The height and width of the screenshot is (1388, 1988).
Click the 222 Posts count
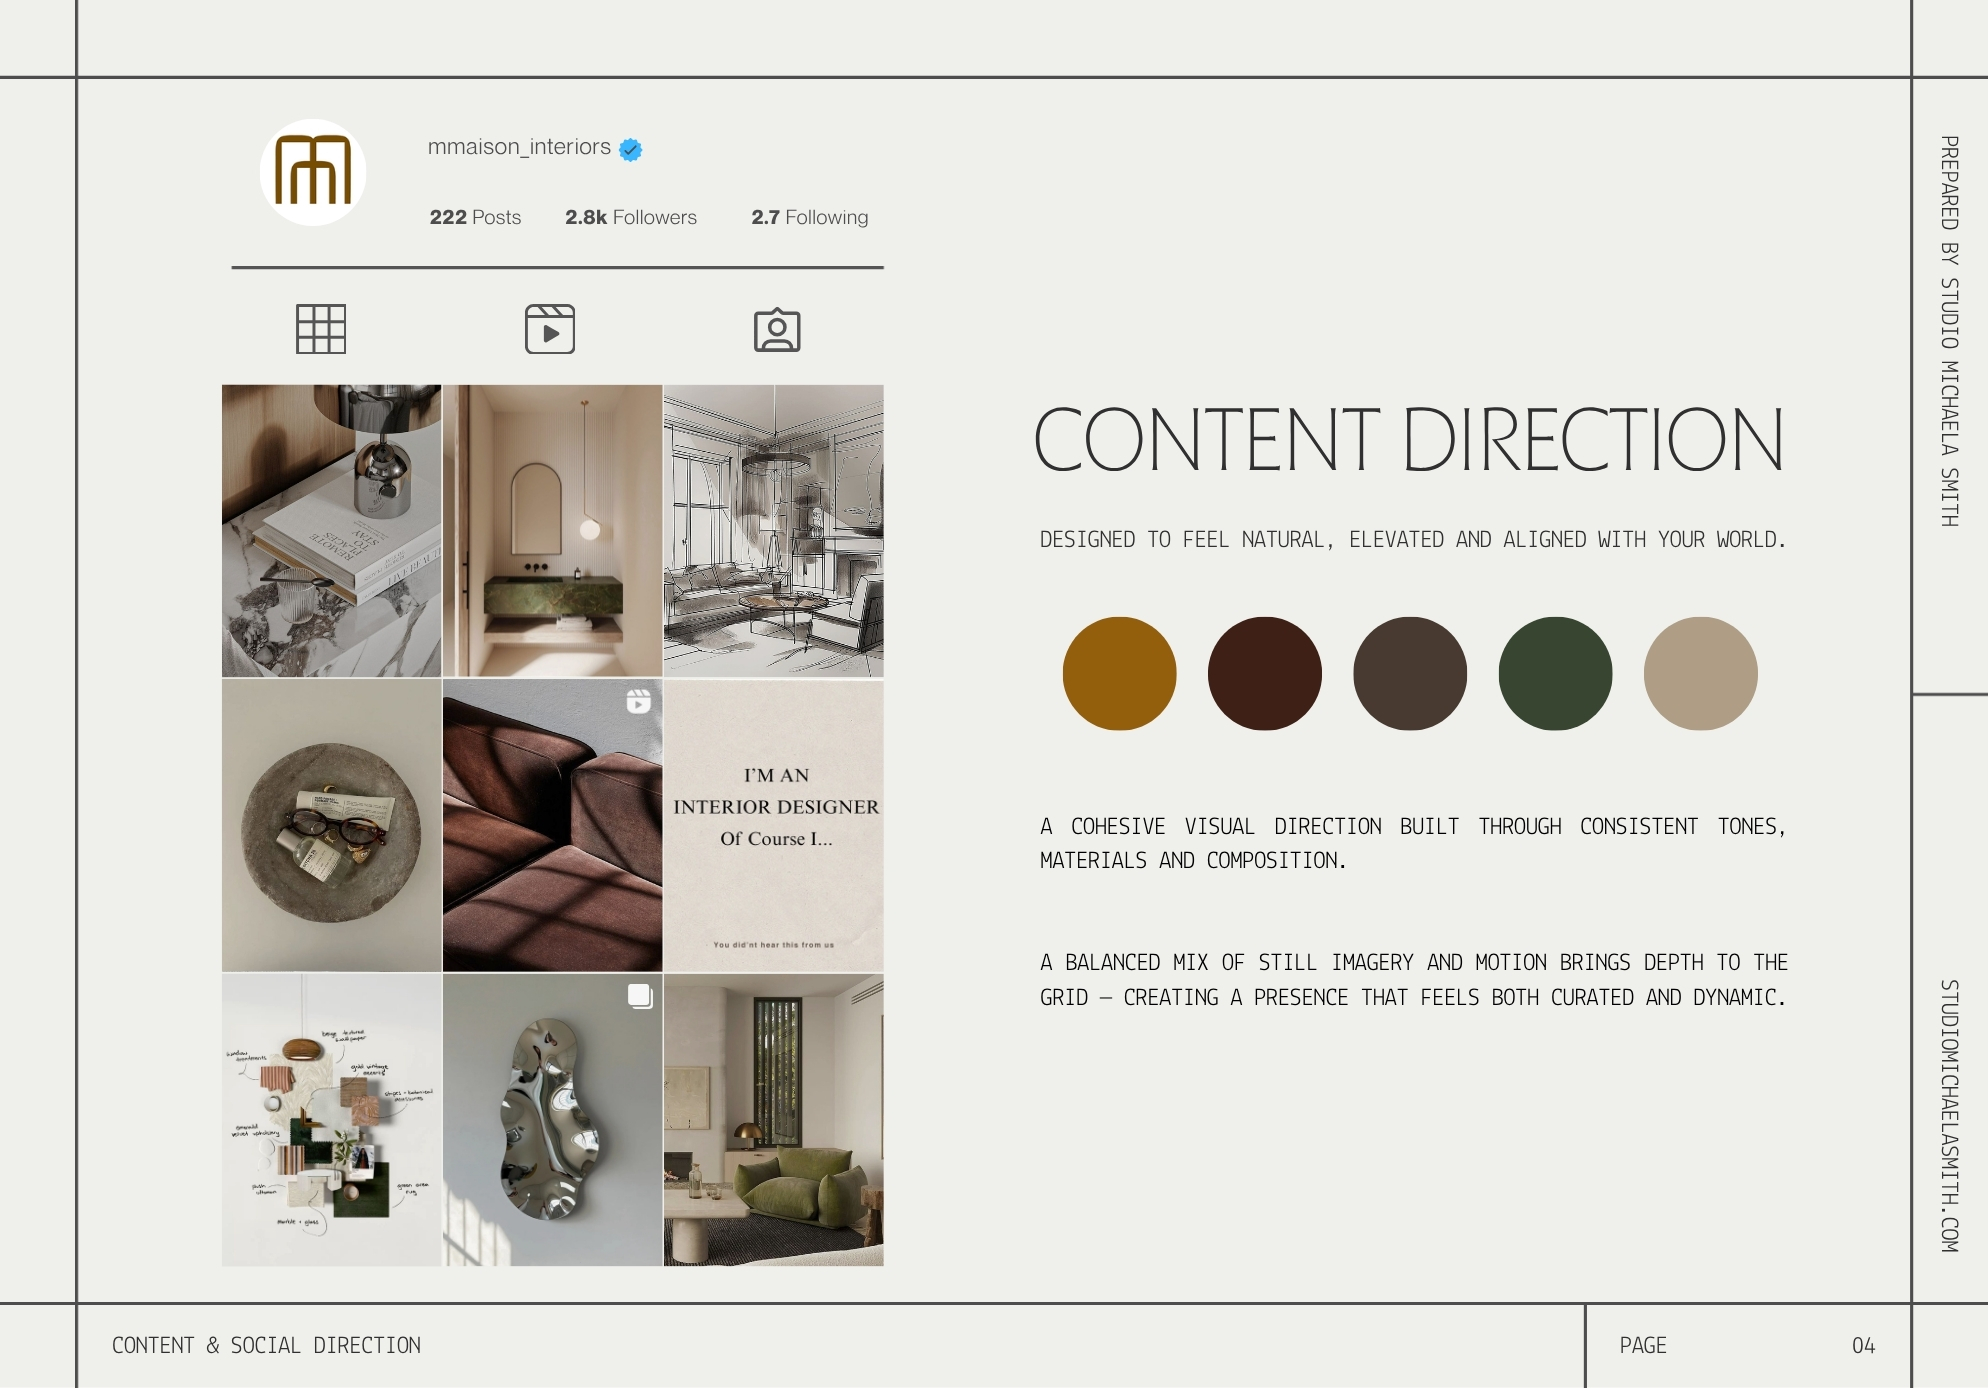point(475,217)
